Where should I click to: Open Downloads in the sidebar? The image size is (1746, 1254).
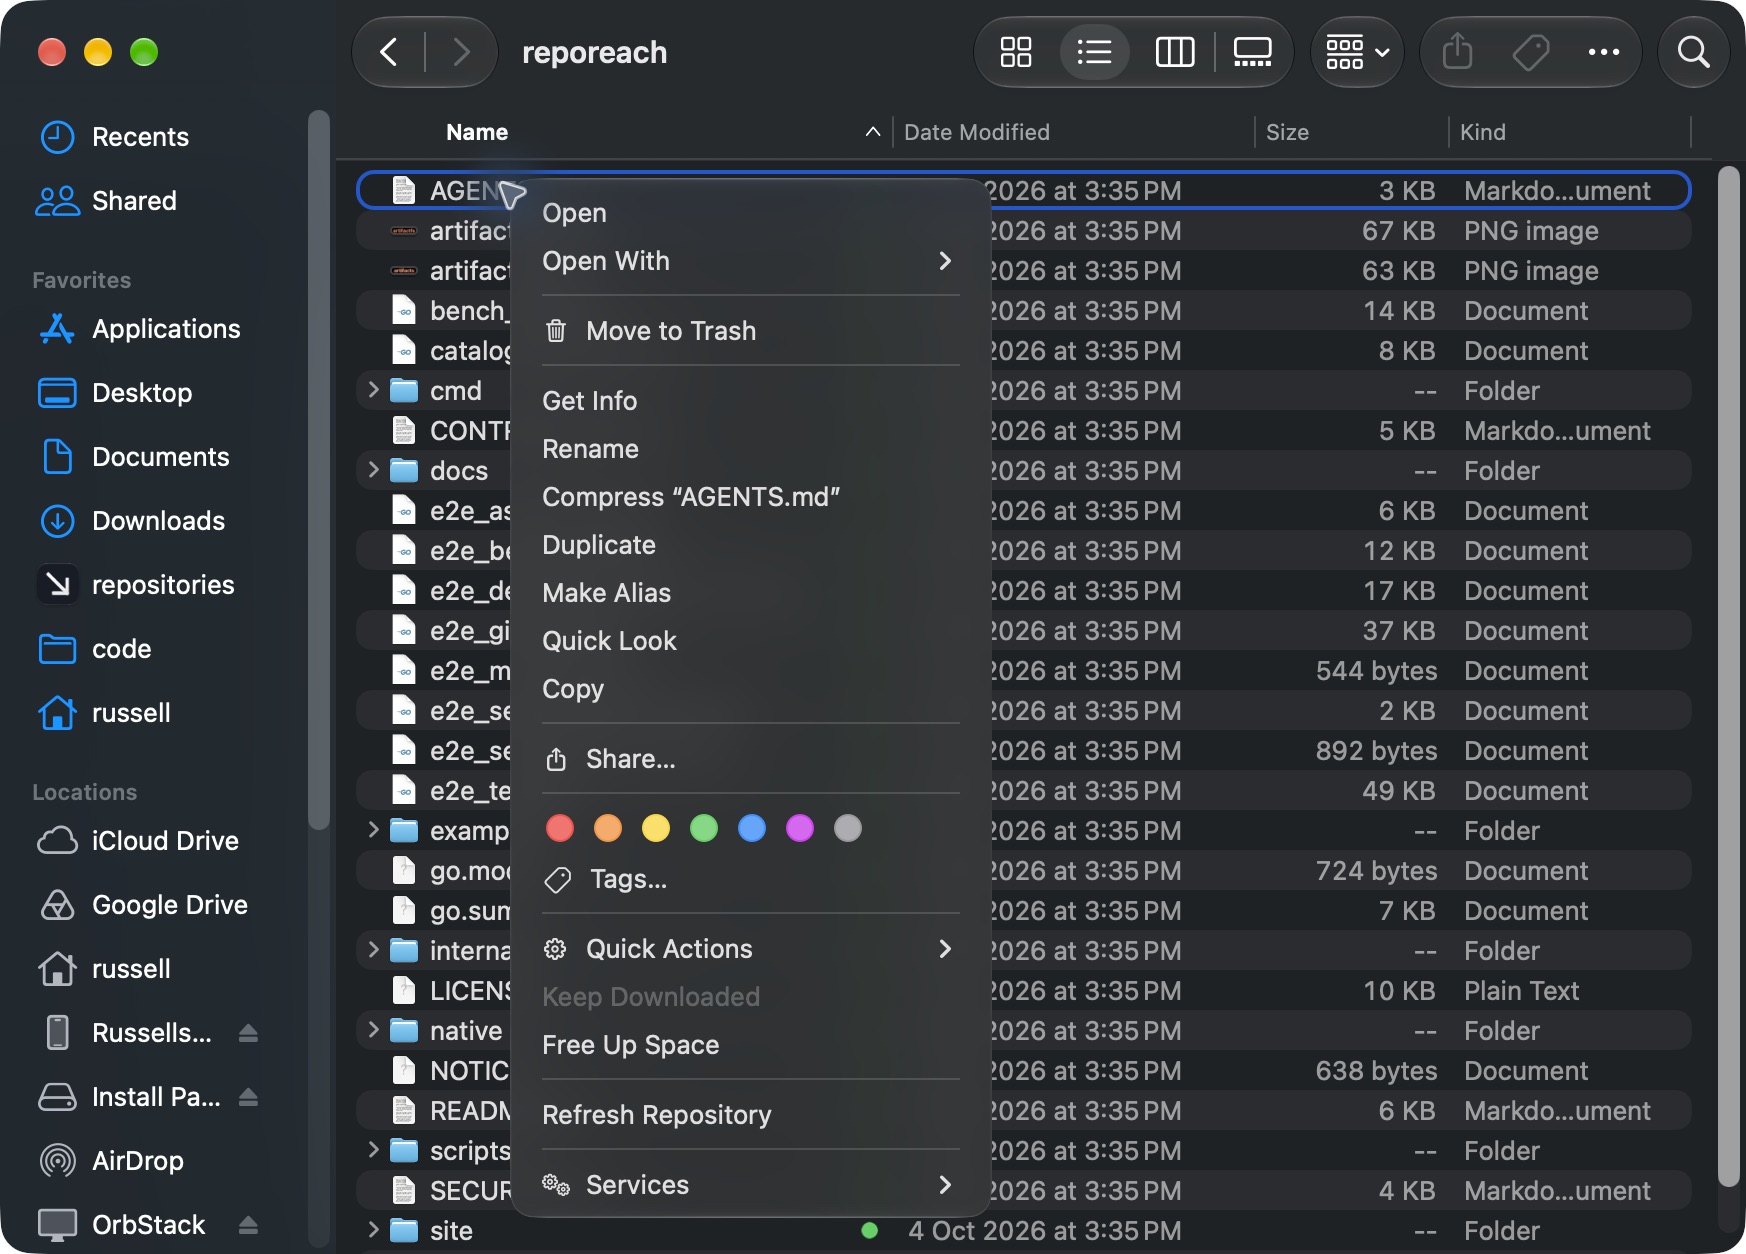pos(131,521)
